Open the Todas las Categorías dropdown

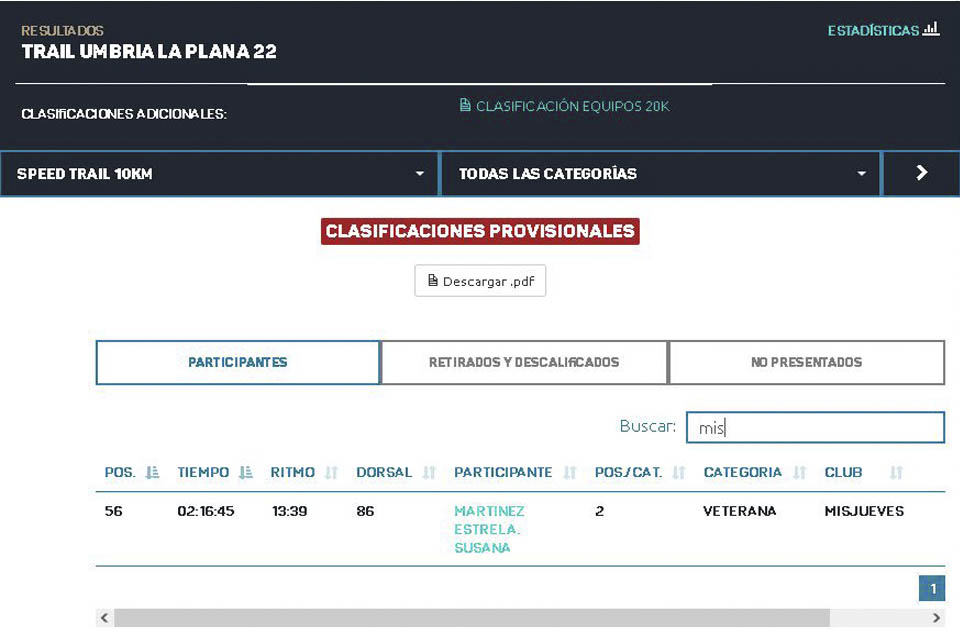(660, 174)
